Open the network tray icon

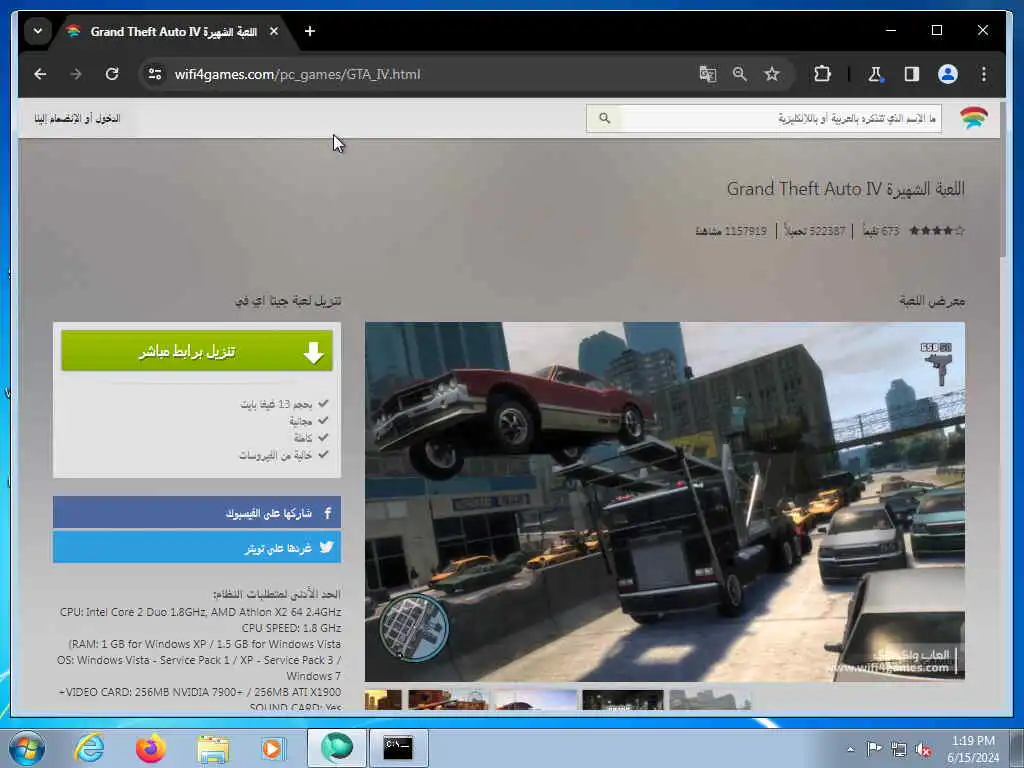[x=899, y=749]
